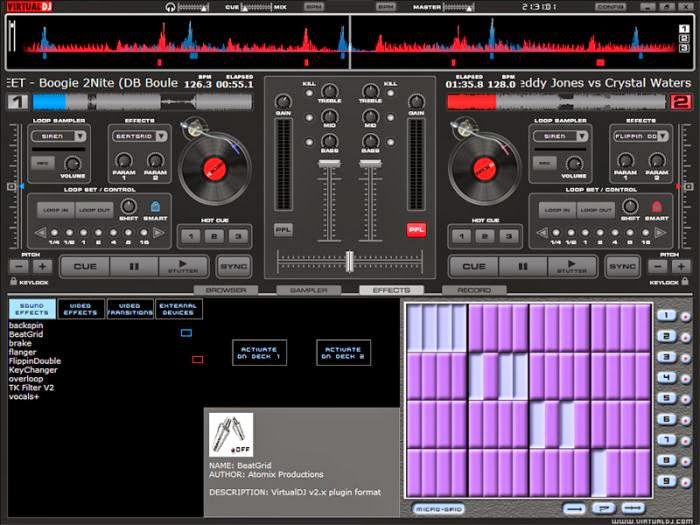This screenshot has width=700, height=525.
Task: Click deck 2 play/stutter button
Action: click(x=572, y=267)
